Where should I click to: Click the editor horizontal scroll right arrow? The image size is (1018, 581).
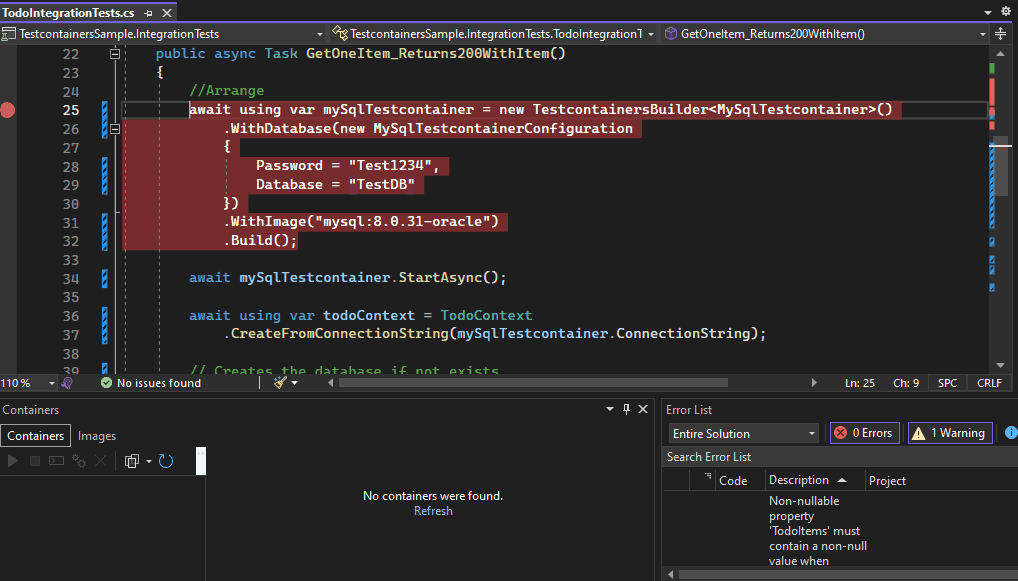814,383
